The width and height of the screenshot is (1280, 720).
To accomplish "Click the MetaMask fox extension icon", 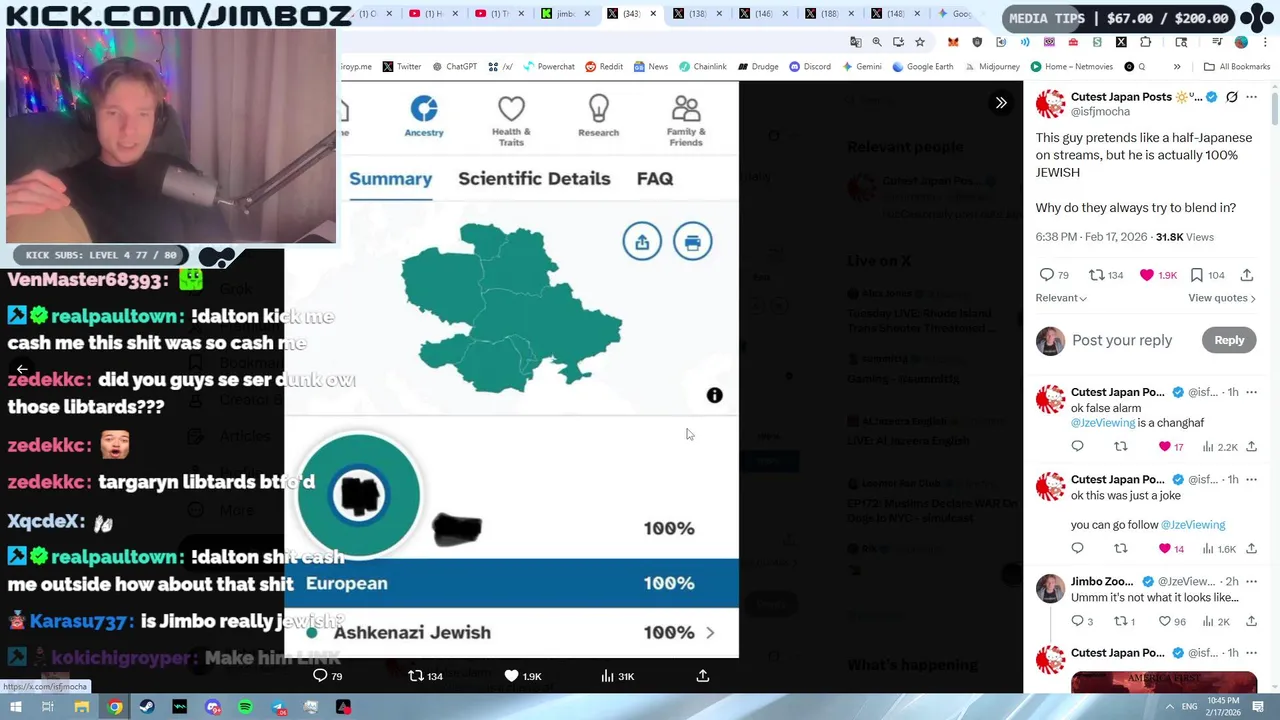I will click(953, 42).
